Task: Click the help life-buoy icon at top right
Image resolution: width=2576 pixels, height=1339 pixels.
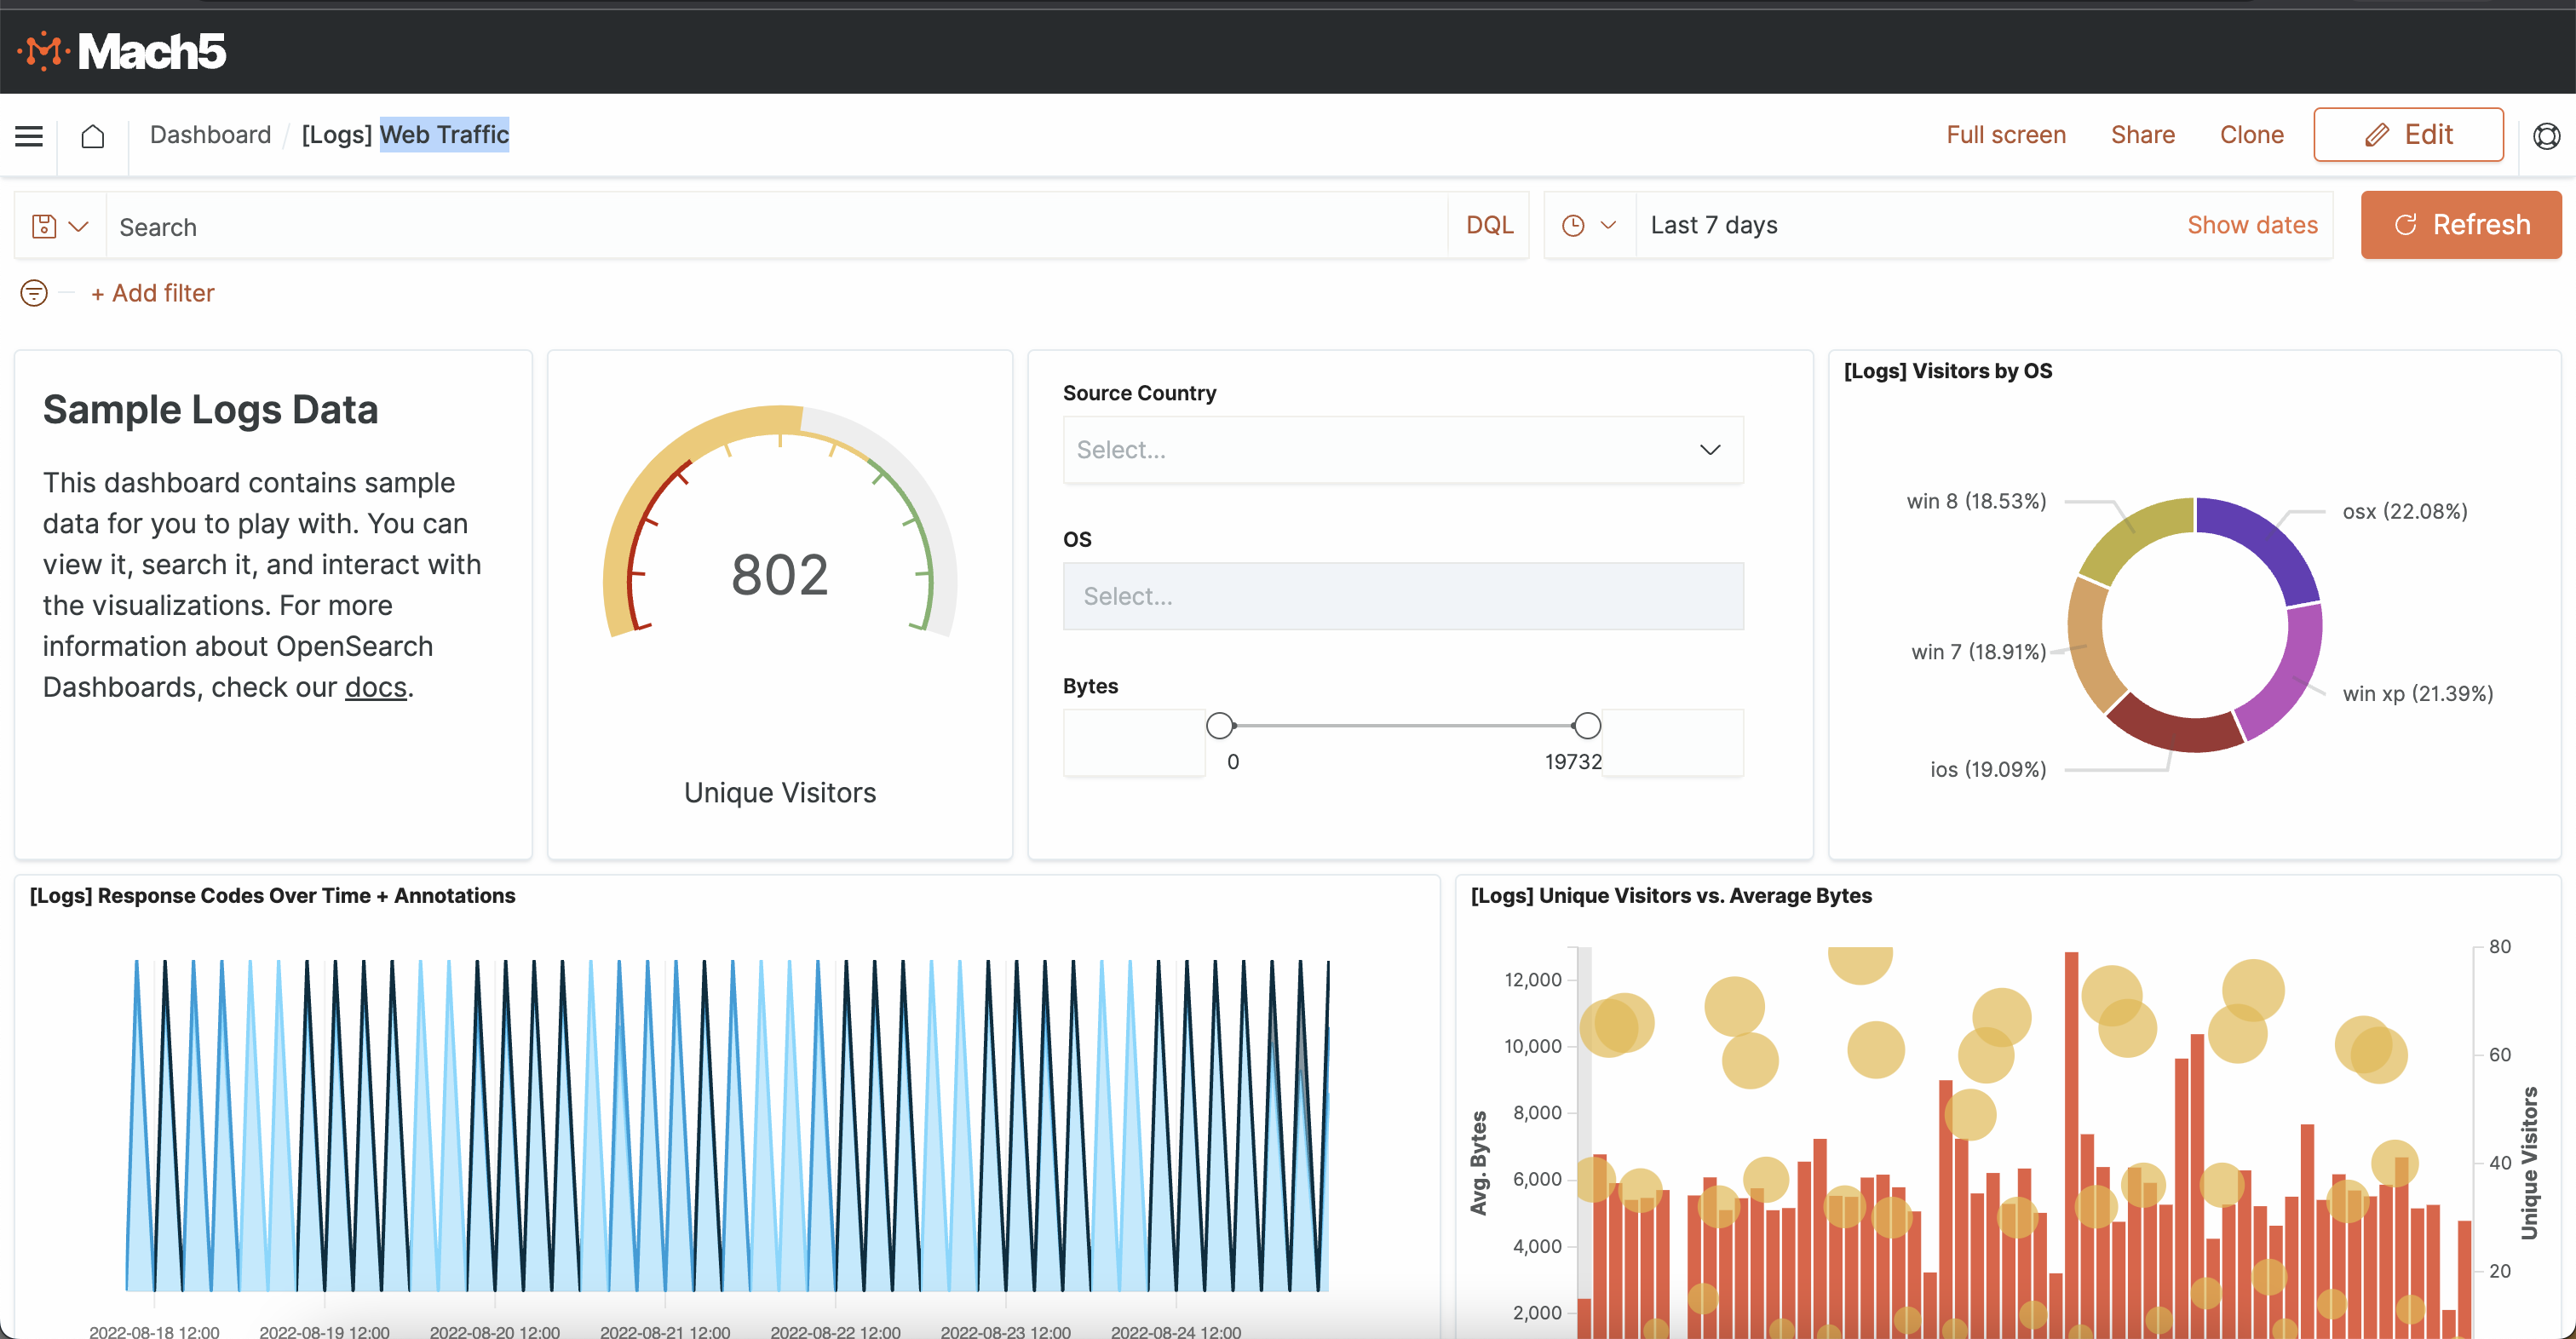Action: [x=2545, y=135]
